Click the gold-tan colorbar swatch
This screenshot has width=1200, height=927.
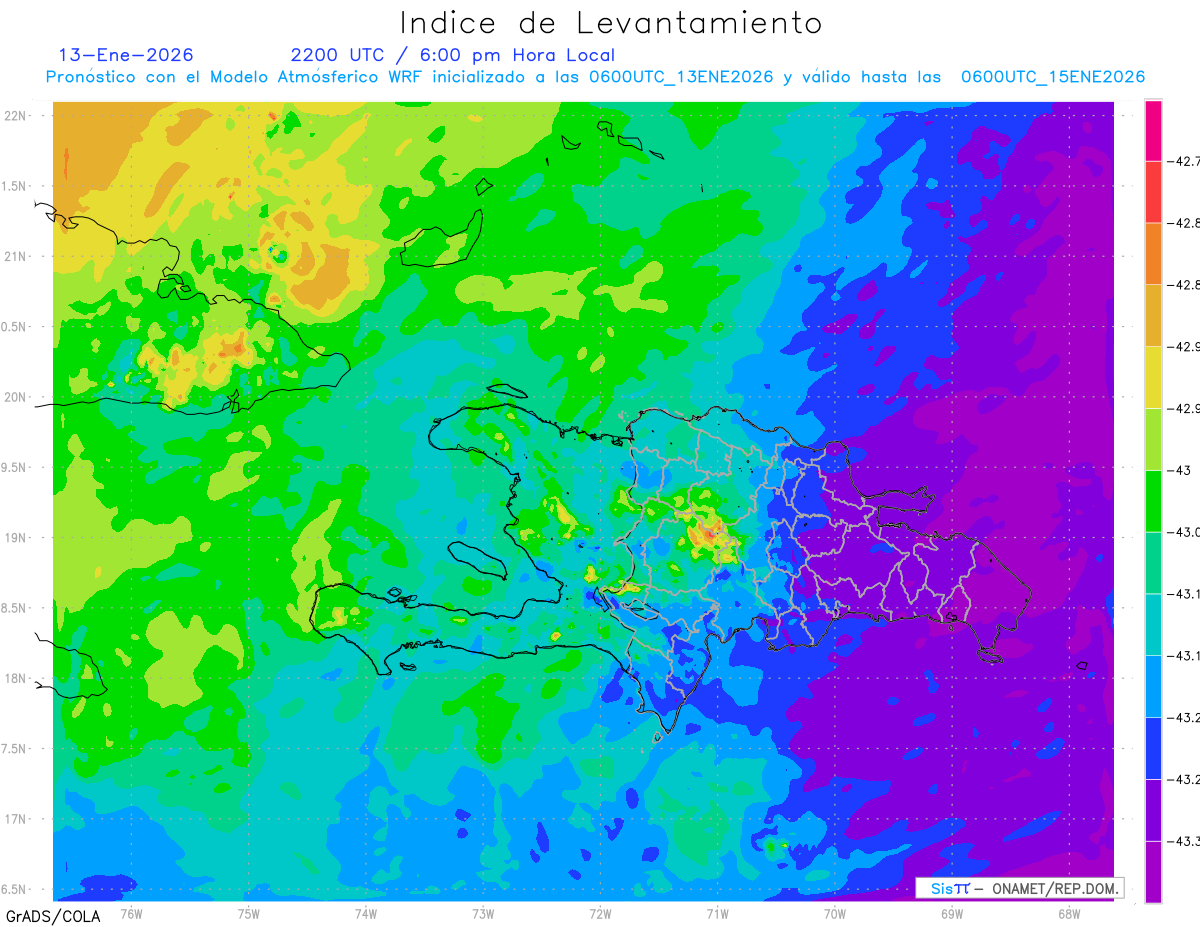coord(1153,315)
